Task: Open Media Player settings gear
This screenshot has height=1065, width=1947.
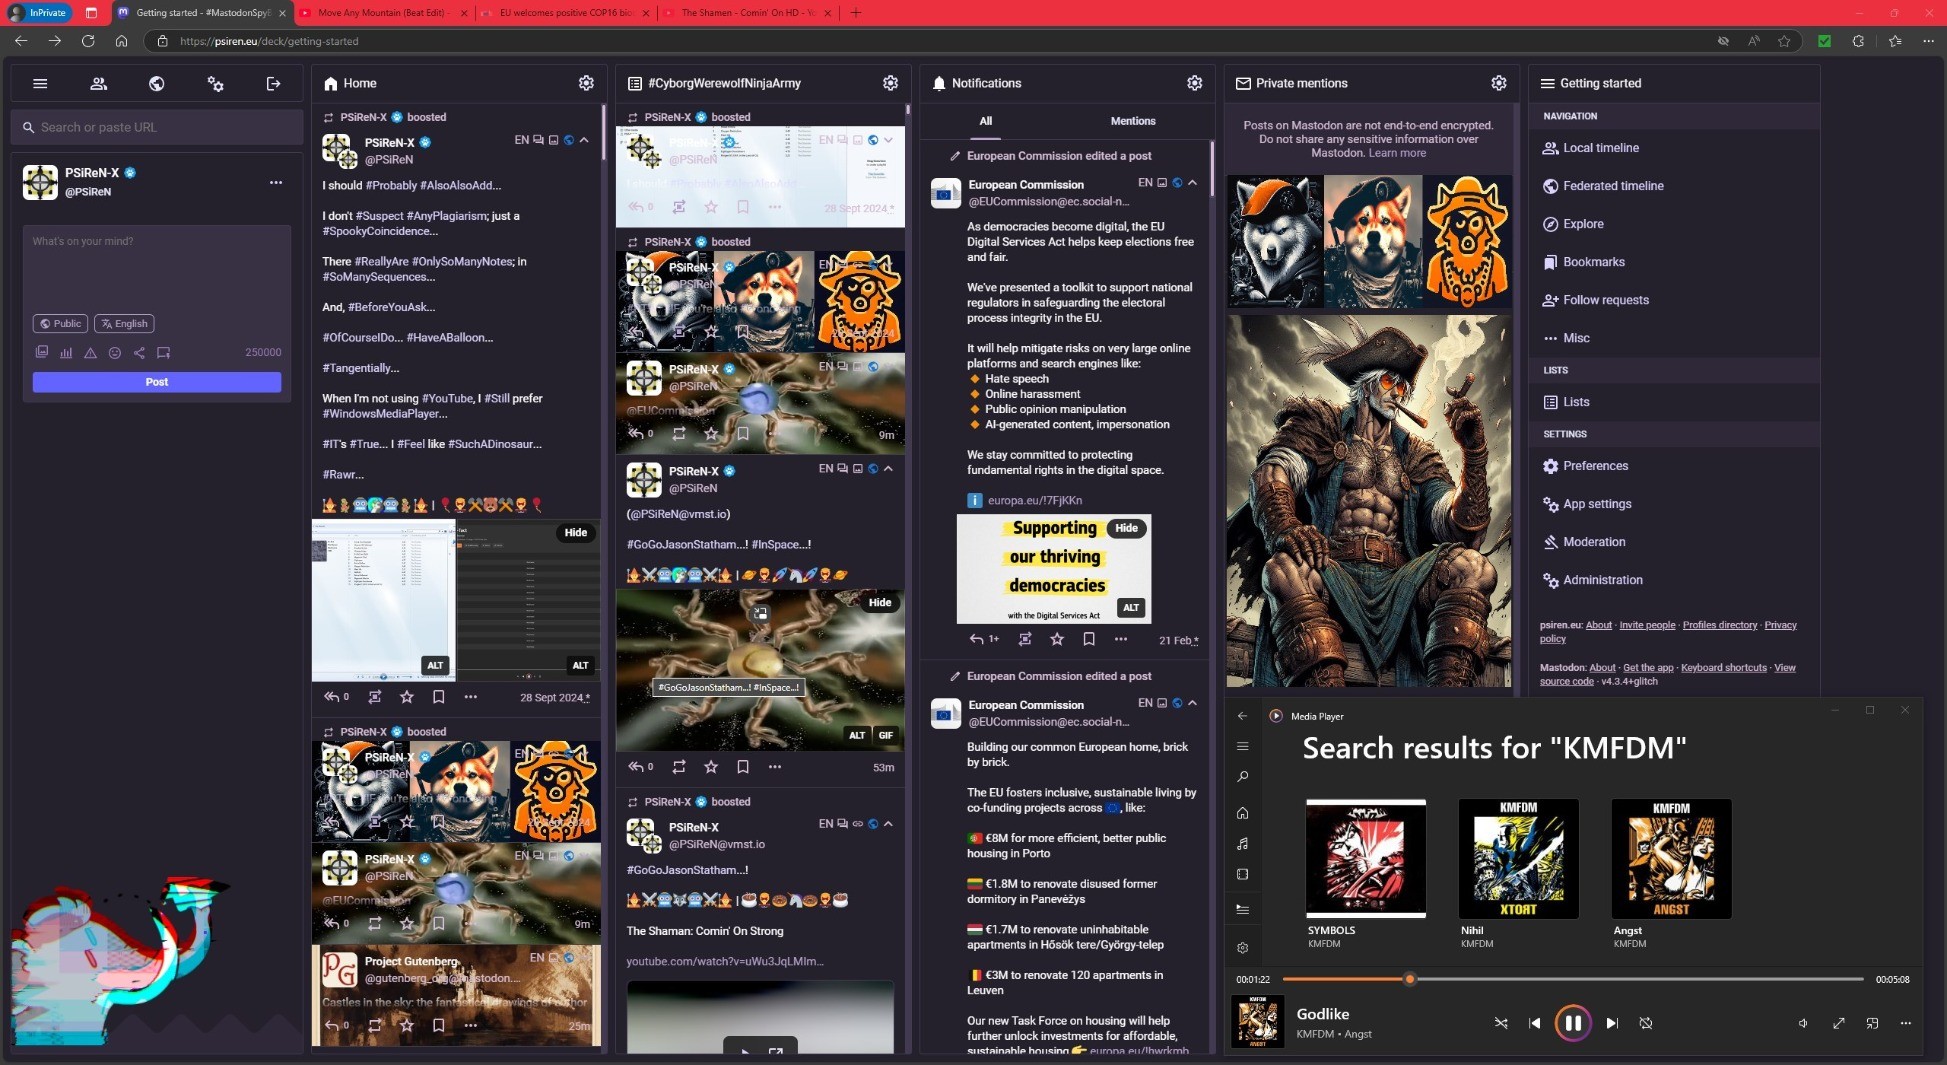Action: tap(1242, 947)
